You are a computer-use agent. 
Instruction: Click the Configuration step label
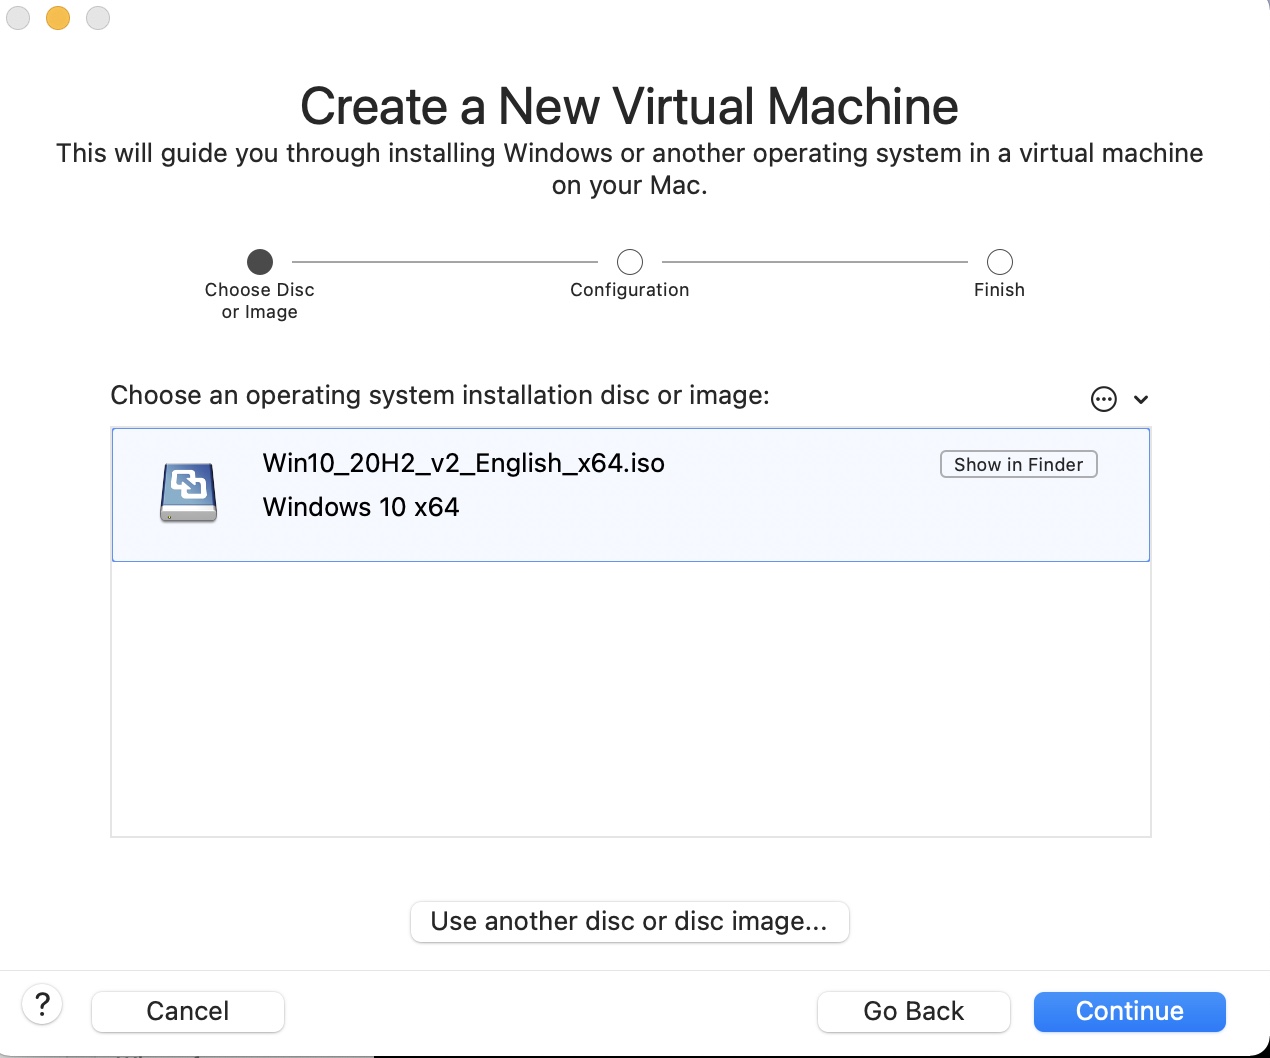(x=629, y=289)
